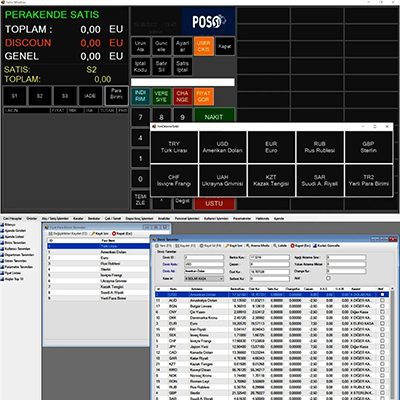The width and height of the screenshot is (400, 400).
Task: Toggle Aktif checkbox on USD row
Action: (x=382, y=294)
